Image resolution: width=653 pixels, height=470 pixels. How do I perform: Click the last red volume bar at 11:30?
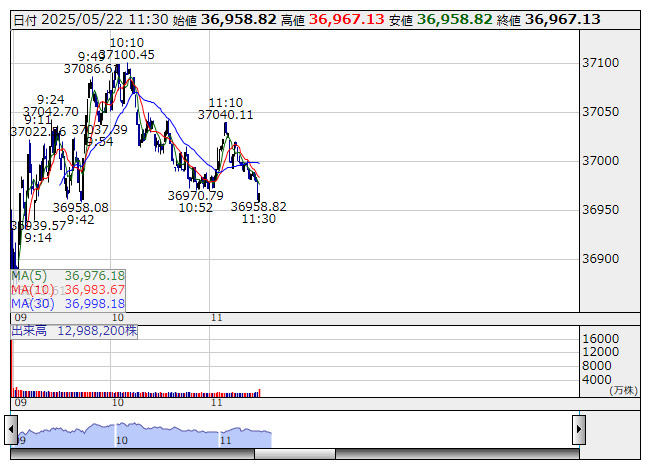tap(259, 393)
